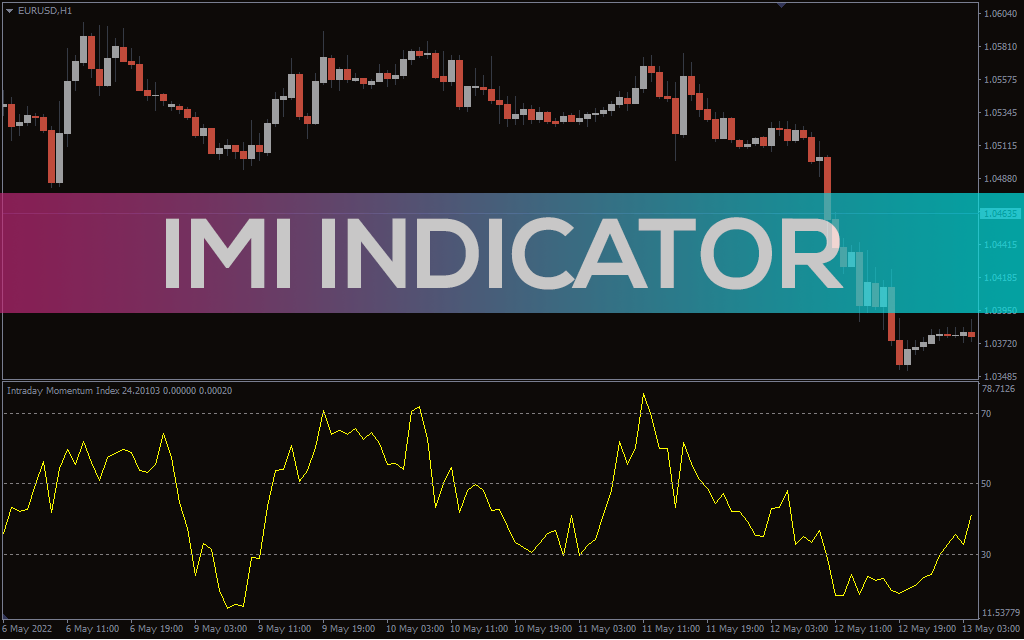Click the 9 May 03:00 time label

click(x=221, y=629)
